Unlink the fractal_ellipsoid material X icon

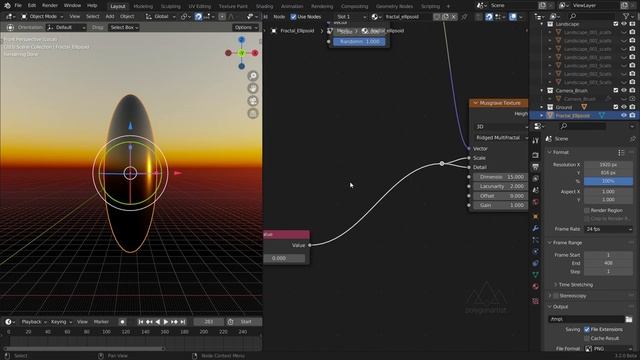click(x=454, y=17)
